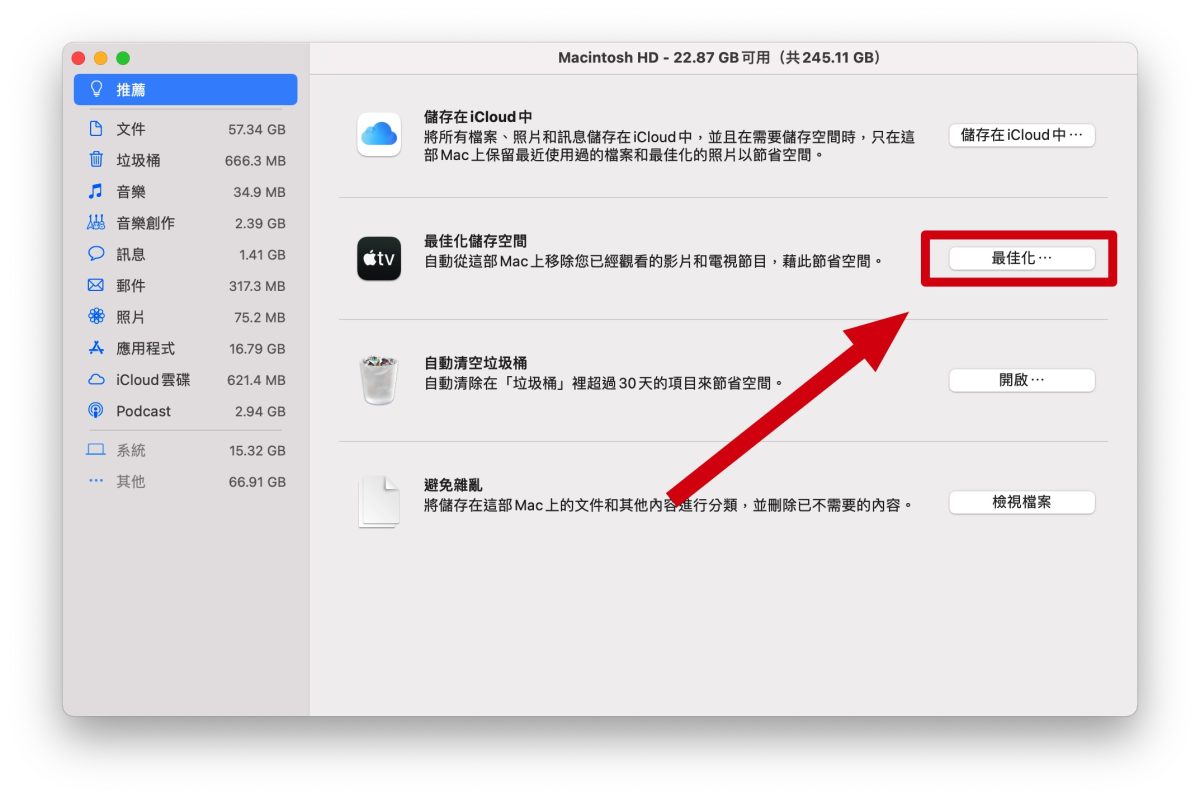Click the 垃圾桶 trash icon in sidebar
This screenshot has height=799, width=1200.
pyautogui.click(x=96, y=160)
